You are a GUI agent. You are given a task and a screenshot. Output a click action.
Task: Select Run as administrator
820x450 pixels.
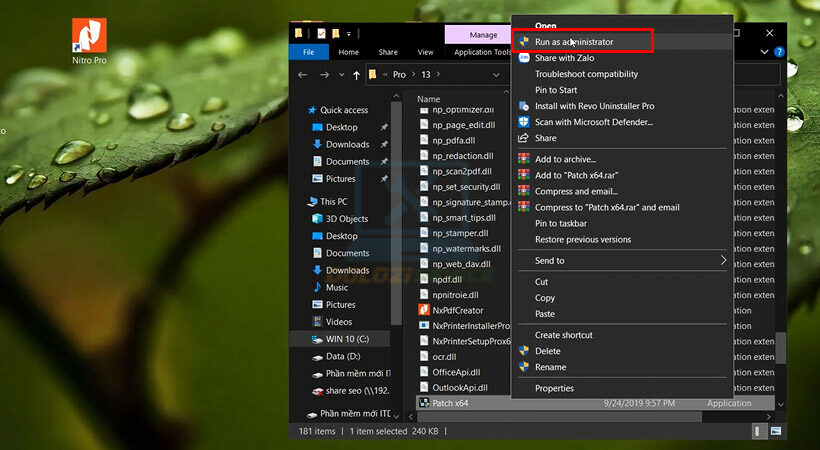(574, 42)
